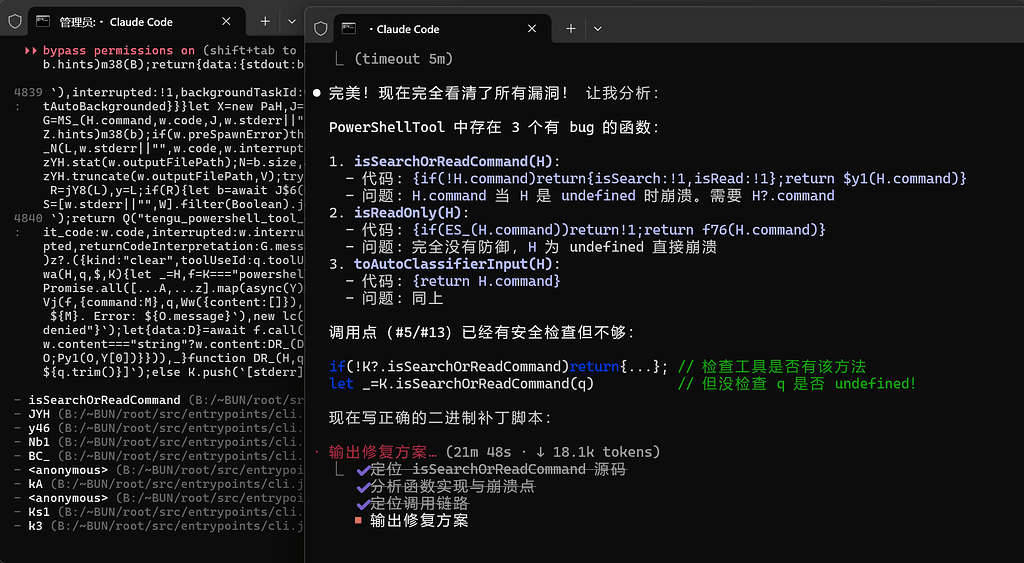Viewport: 1024px width, 563px height.
Task: Open tab dropdown in back terminal window
Action: [x=292, y=22]
